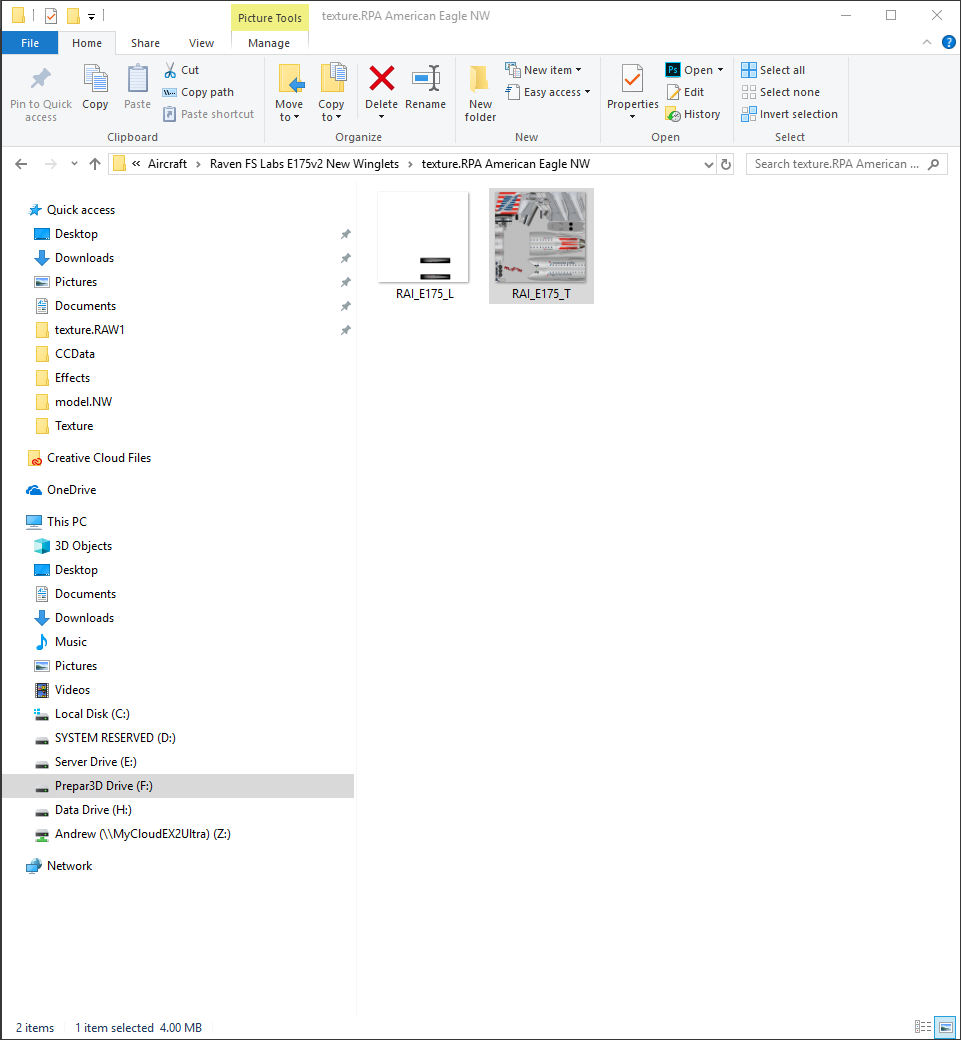
Task: Collapse the ribbon with the chevron
Action: click(x=927, y=42)
